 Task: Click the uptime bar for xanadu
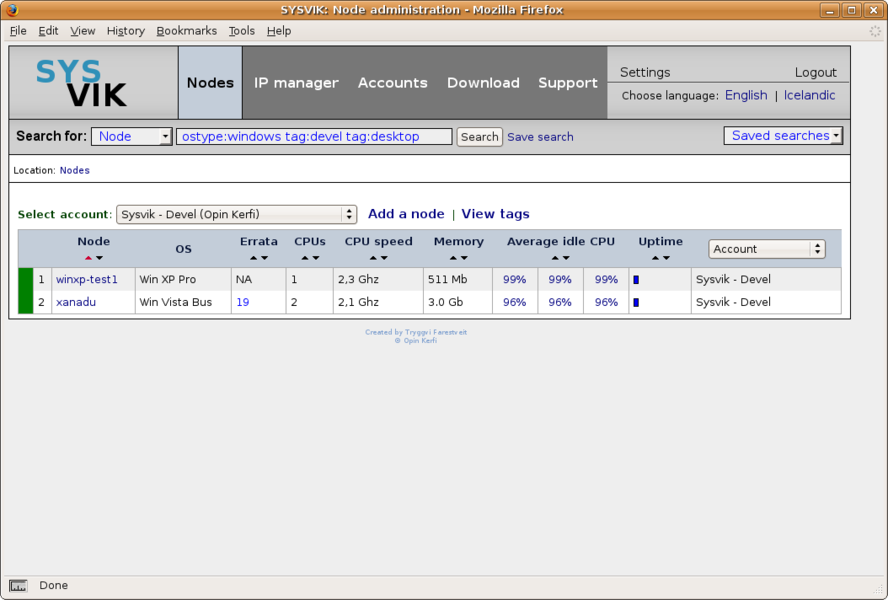(x=636, y=303)
